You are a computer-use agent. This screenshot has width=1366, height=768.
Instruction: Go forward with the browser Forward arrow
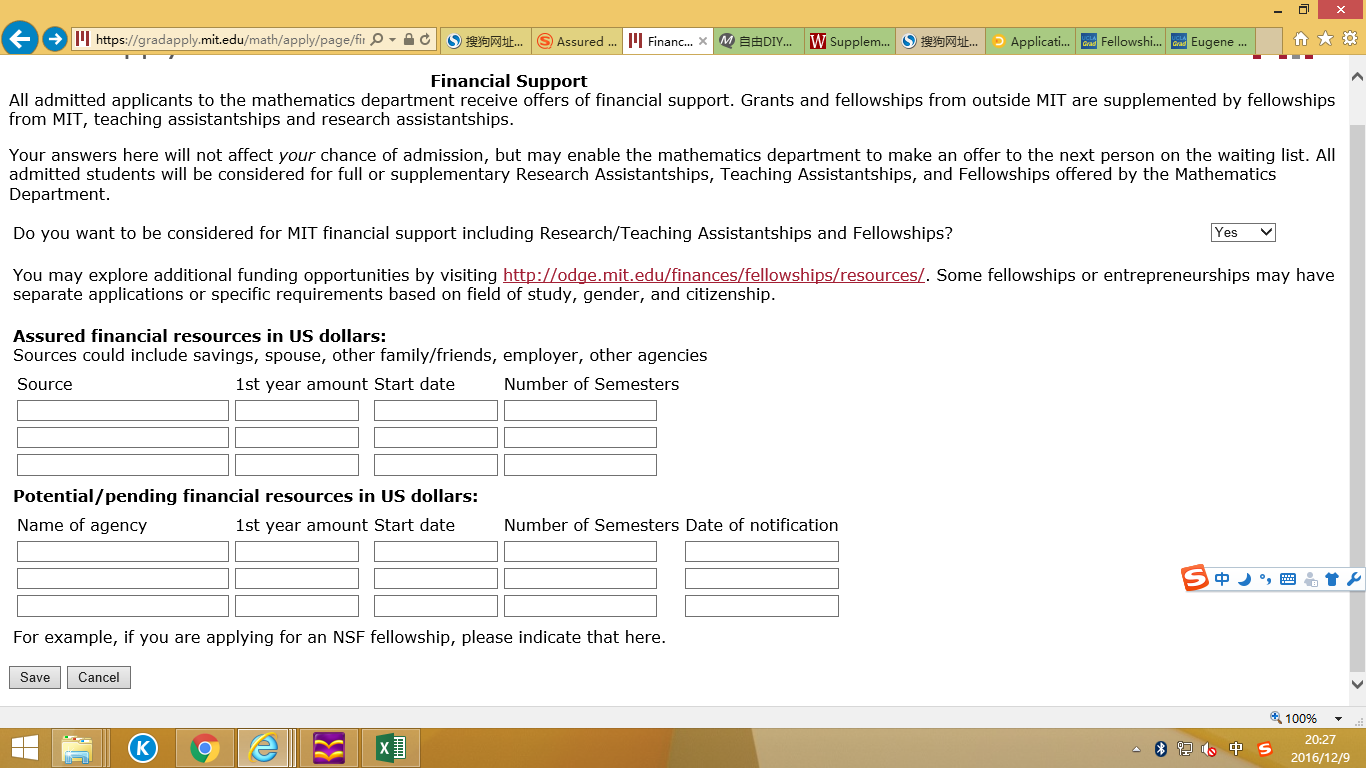(55, 39)
